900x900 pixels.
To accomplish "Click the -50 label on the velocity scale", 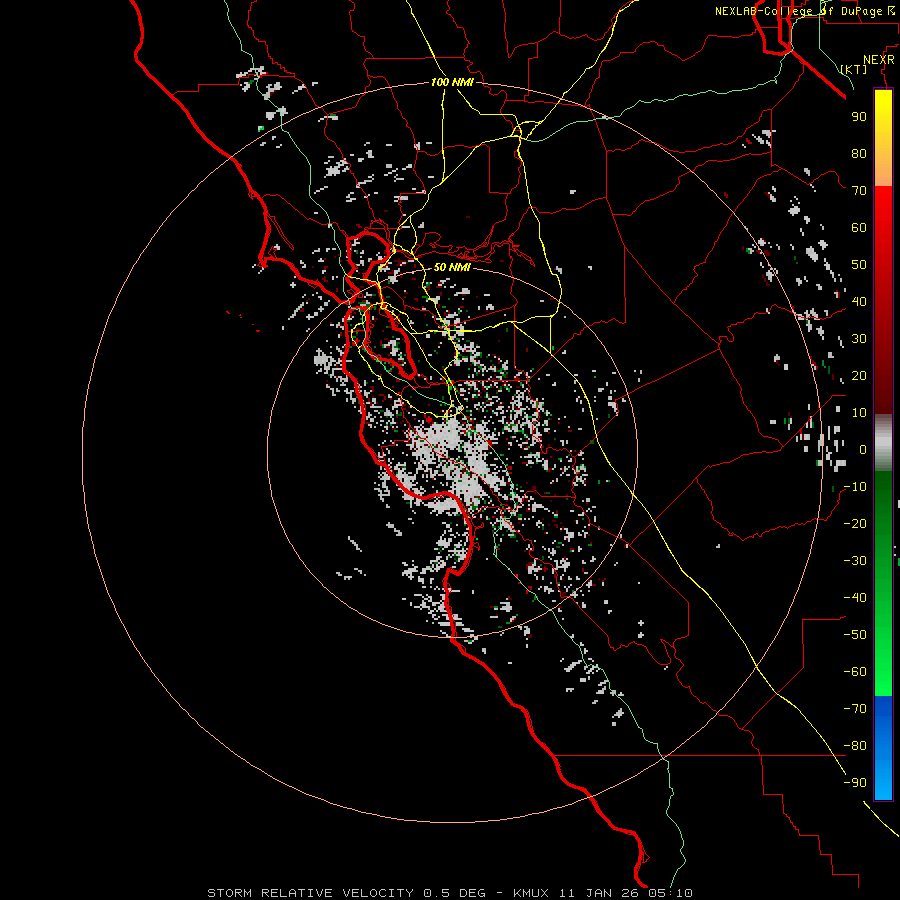I will point(855,635).
